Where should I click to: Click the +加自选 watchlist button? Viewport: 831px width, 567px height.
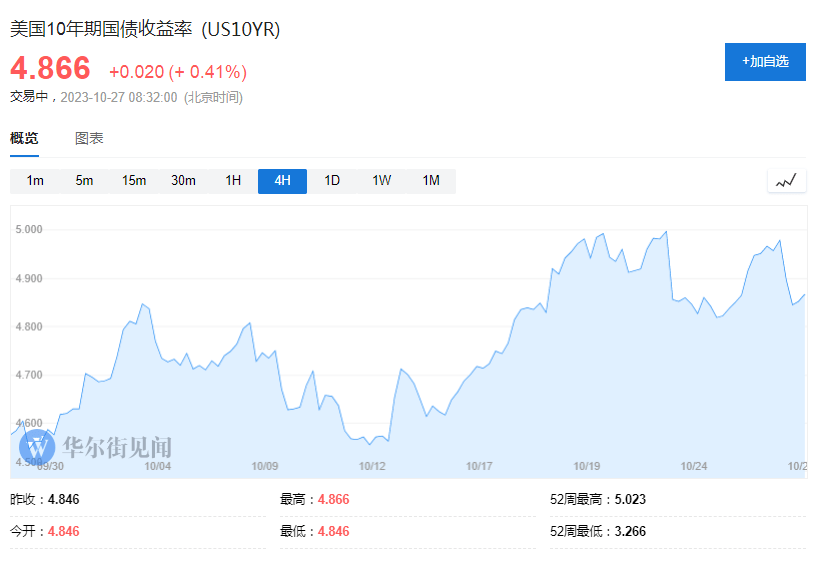(x=765, y=62)
